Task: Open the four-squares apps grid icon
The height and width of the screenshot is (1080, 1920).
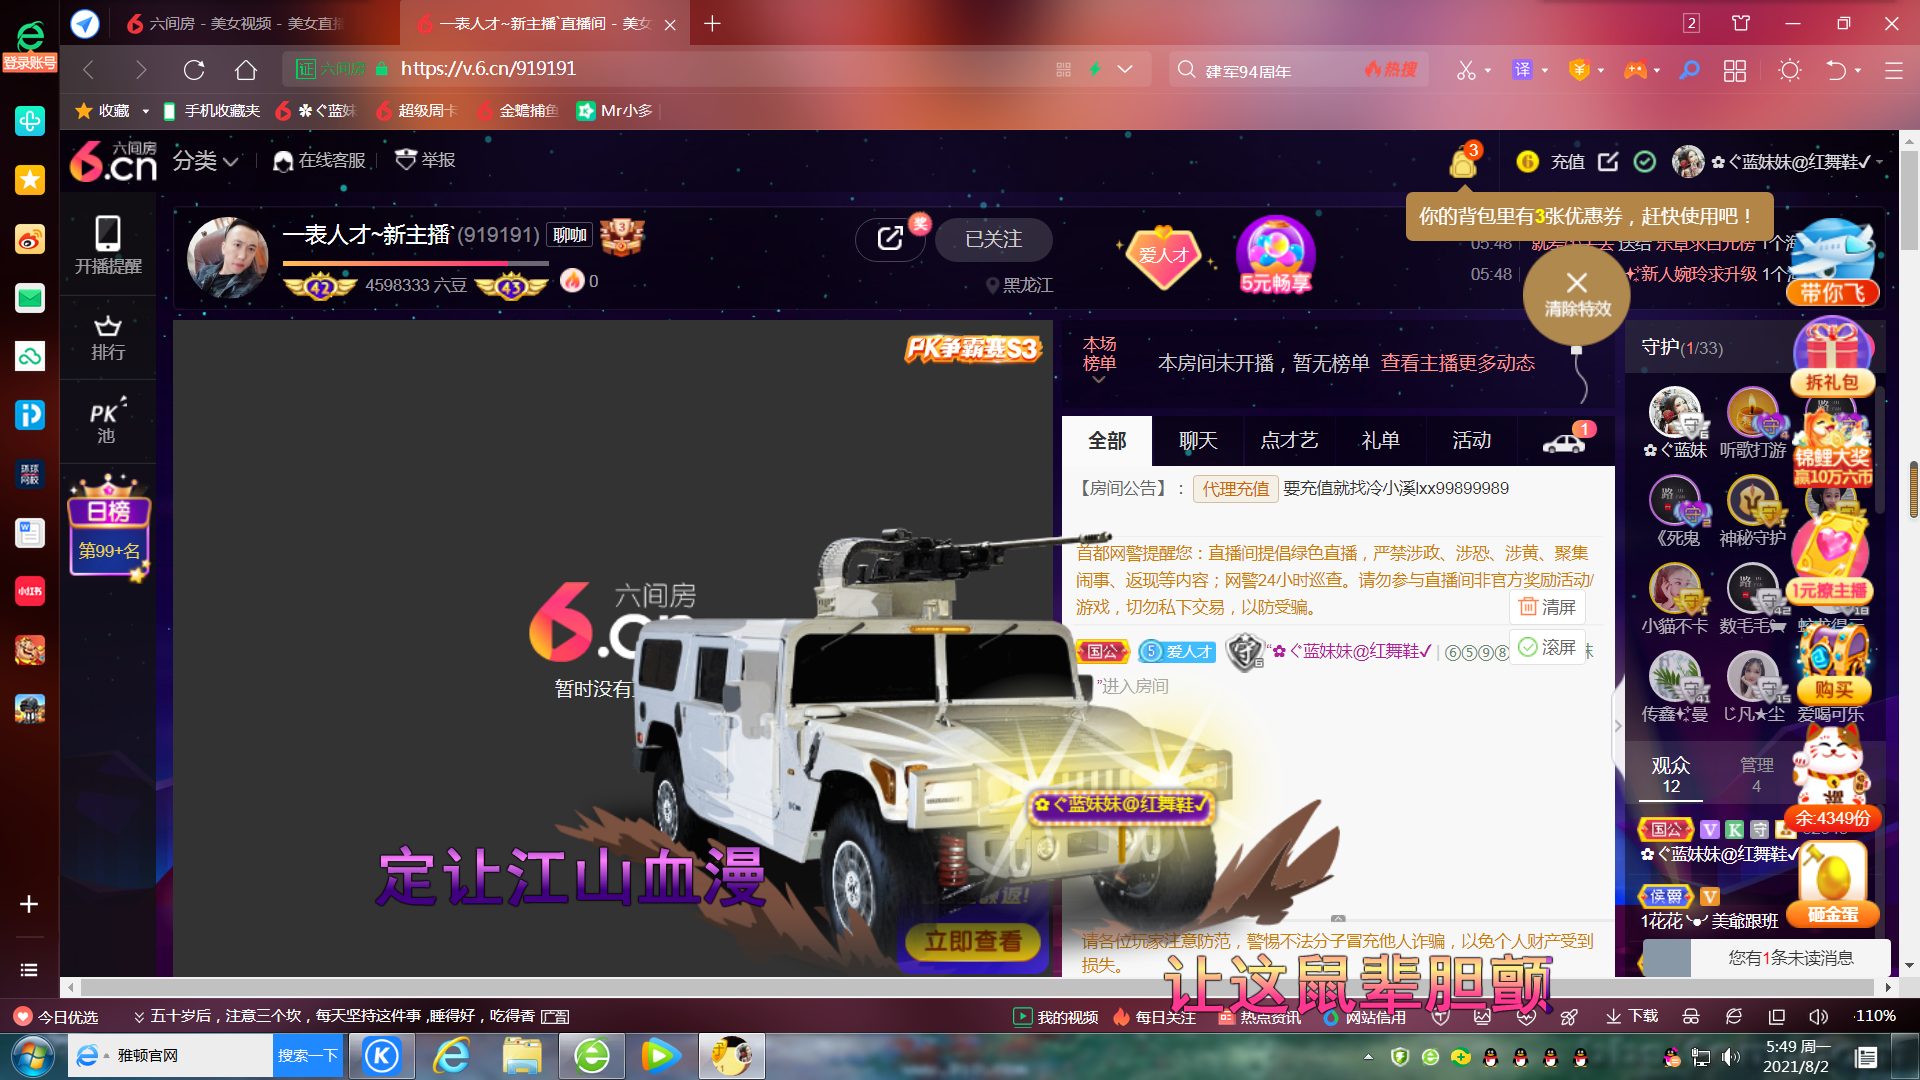Action: 1735,70
